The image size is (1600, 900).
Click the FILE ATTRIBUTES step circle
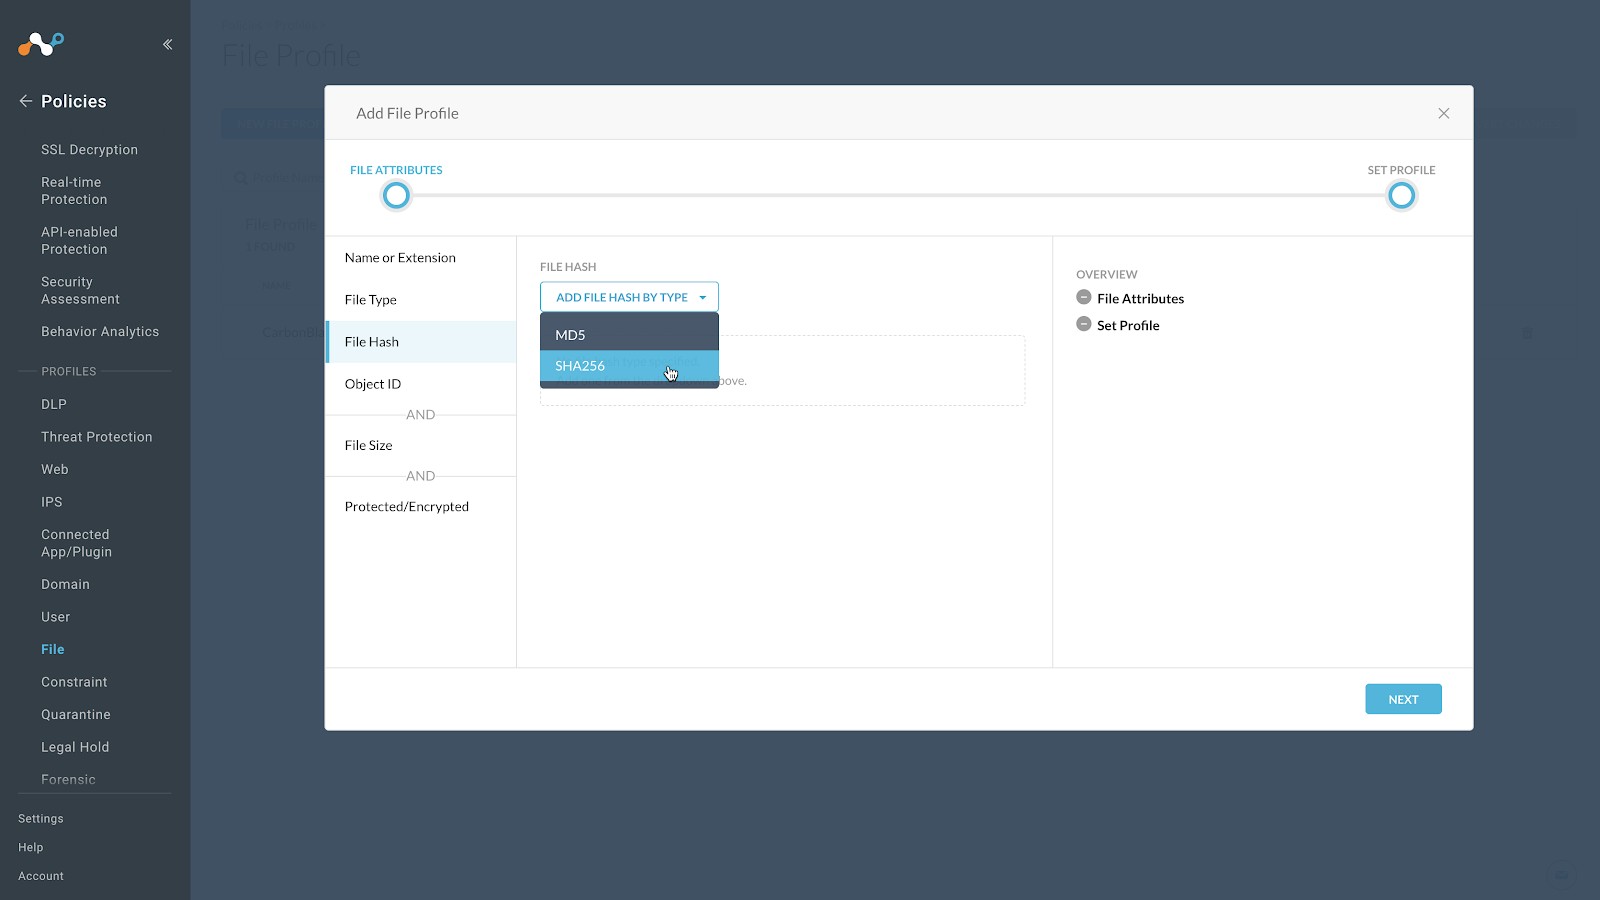tap(396, 195)
